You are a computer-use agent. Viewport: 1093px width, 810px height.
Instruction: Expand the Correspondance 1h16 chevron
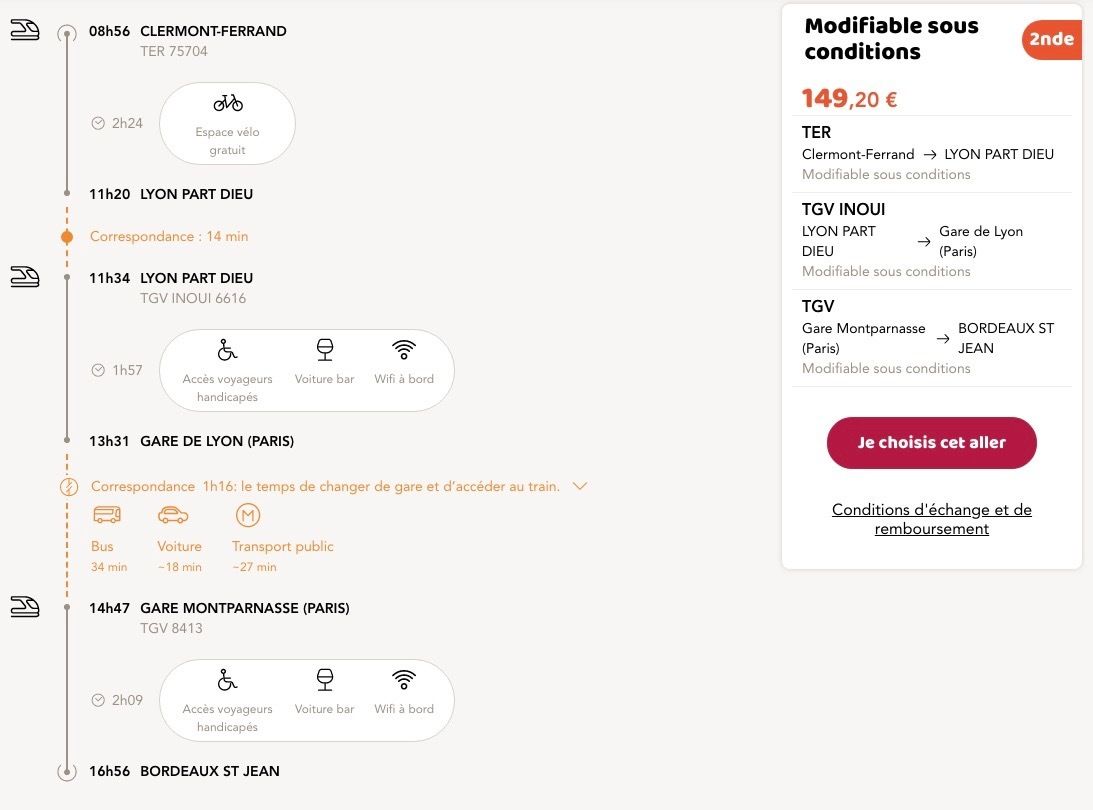pos(579,486)
